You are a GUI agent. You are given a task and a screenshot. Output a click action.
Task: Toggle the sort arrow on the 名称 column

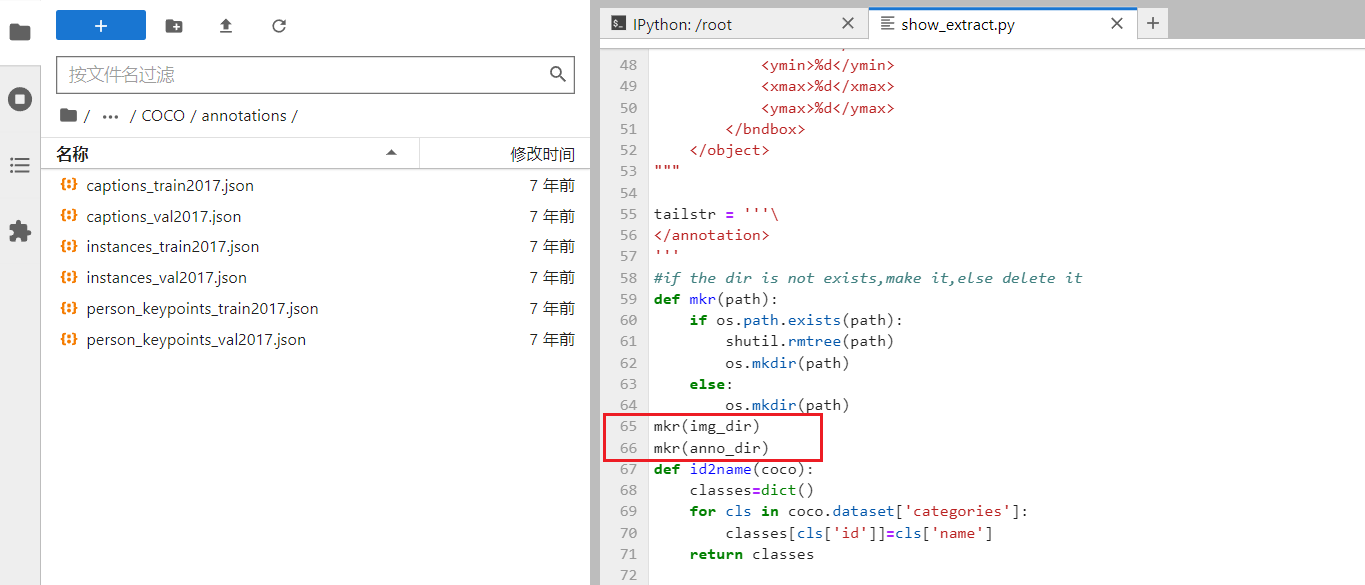pos(390,152)
